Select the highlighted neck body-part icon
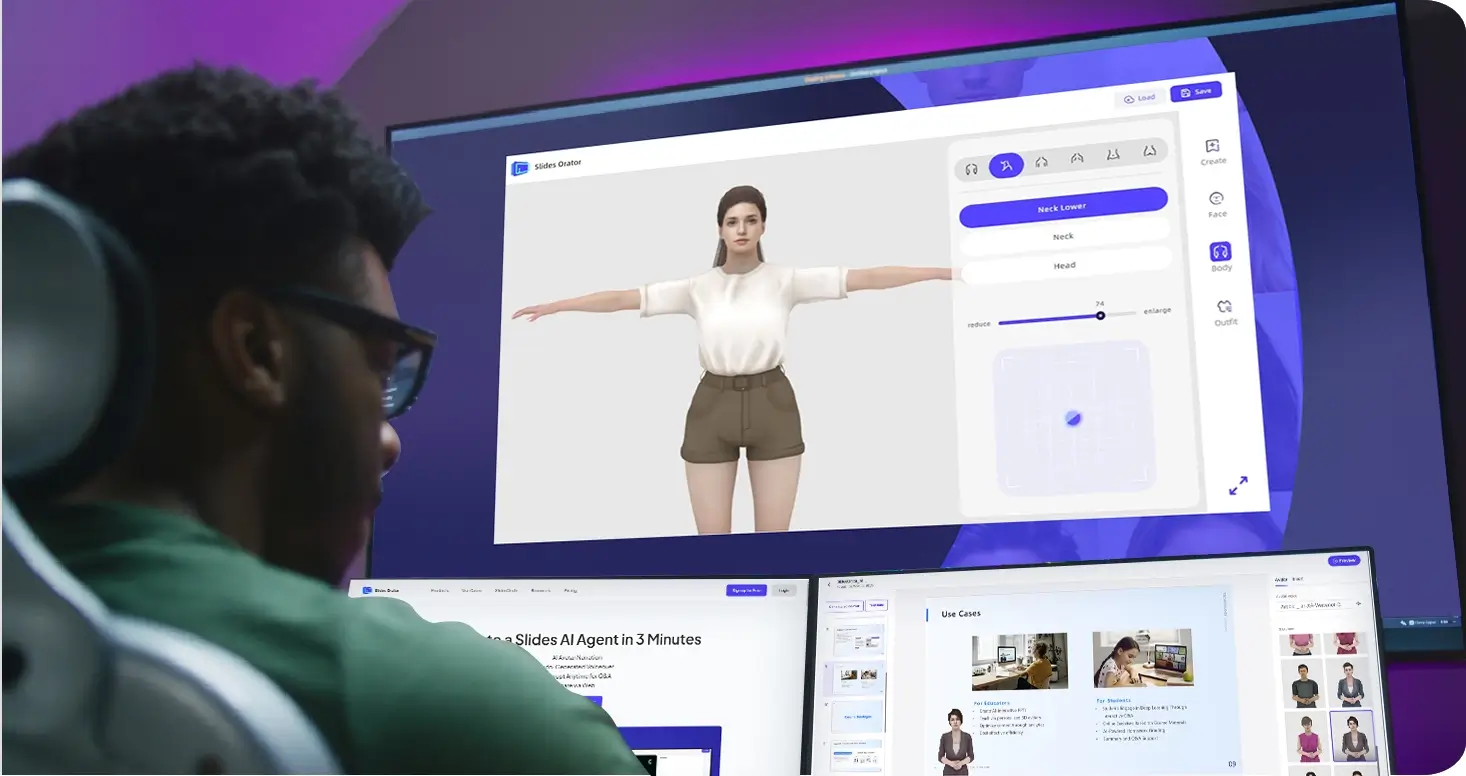This screenshot has height=776, width=1466. click(1007, 165)
